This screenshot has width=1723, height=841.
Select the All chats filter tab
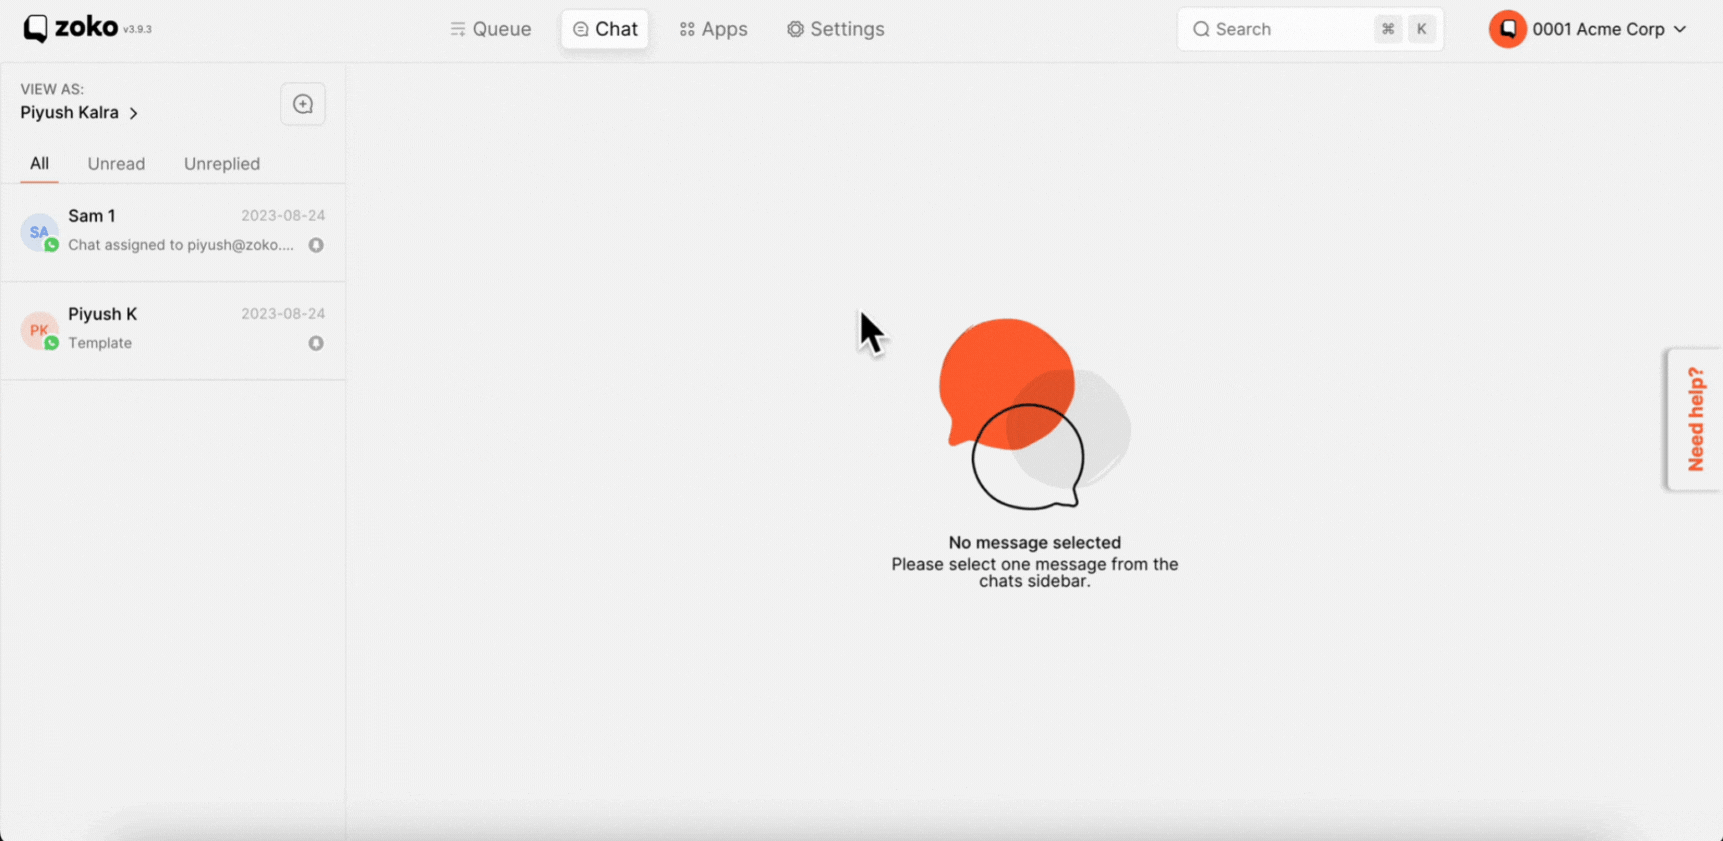click(x=39, y=164)
